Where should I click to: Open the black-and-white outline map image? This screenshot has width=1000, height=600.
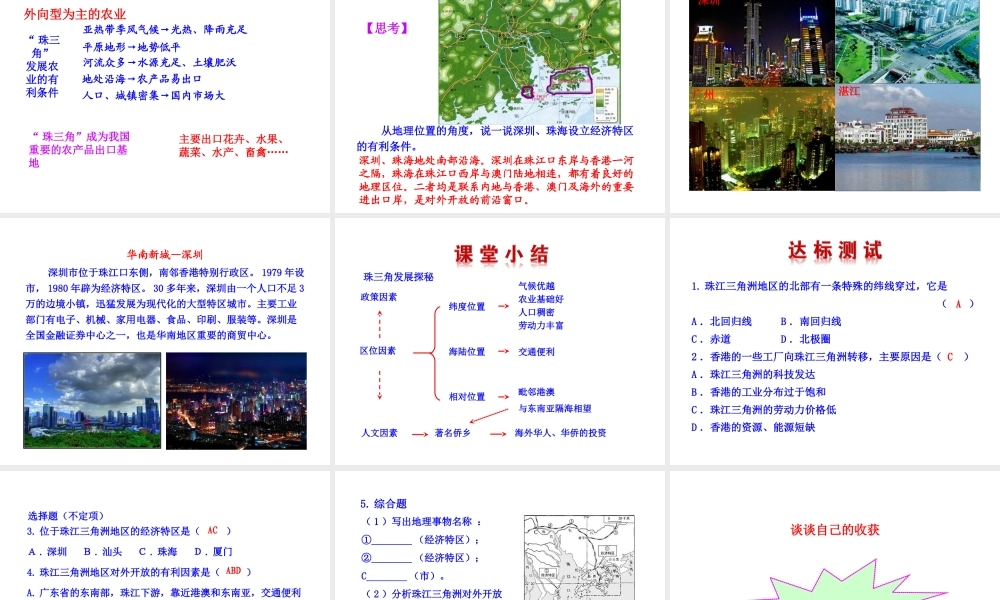pyautogui.click(x=579, y=557)
